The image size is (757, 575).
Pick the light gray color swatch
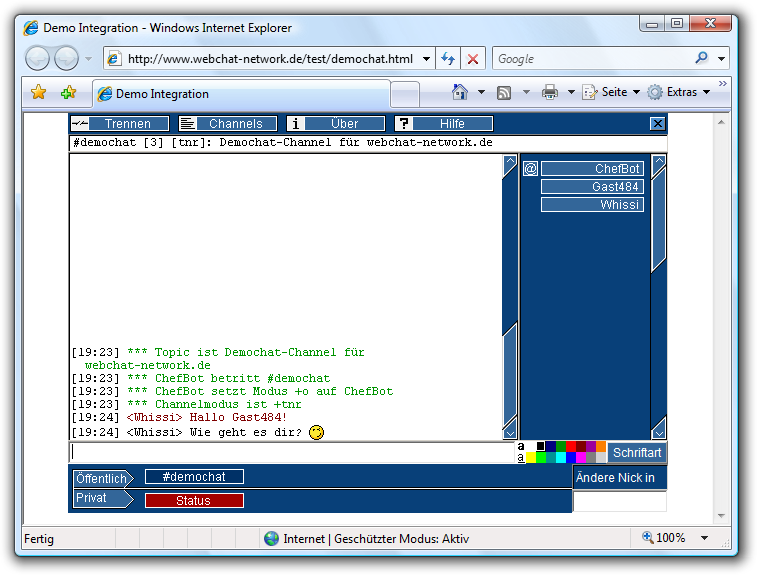click(x=601, y=457)
